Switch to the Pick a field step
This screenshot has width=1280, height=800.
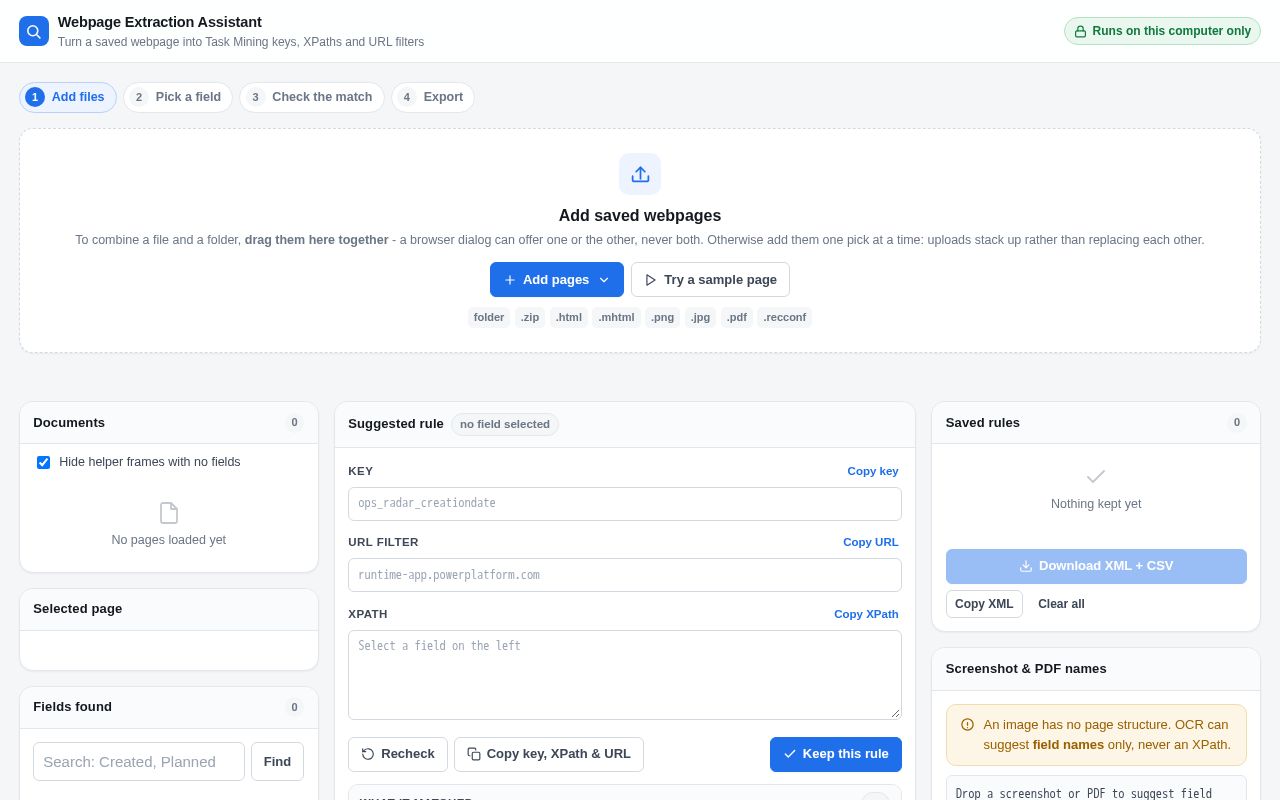coord(178,97)
